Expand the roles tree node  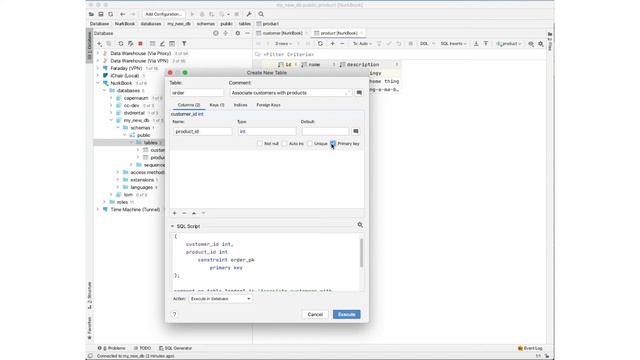(105, 202)
